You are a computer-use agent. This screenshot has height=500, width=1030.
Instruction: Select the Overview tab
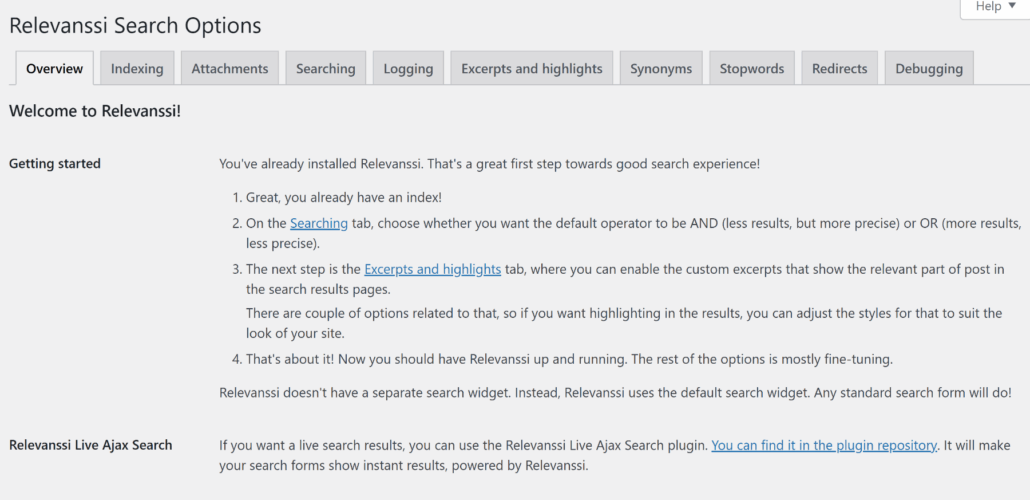[x=55, y=68]
